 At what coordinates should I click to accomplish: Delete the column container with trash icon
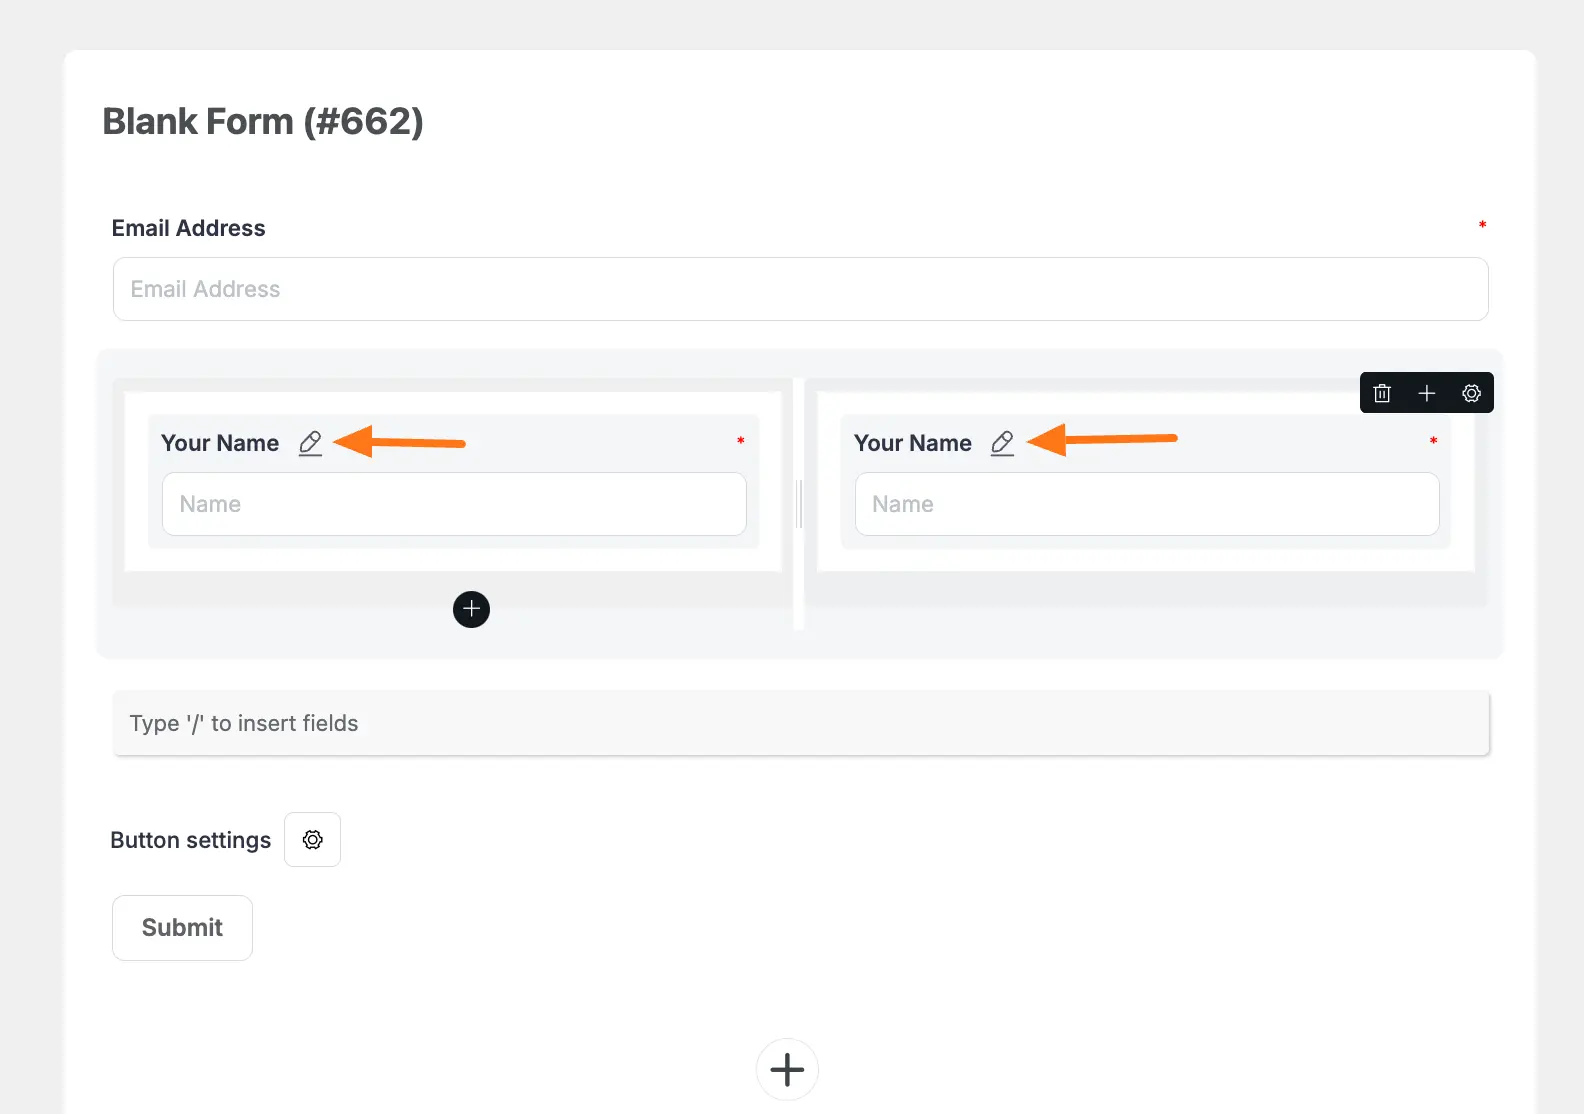click(x=1382, y=393)
